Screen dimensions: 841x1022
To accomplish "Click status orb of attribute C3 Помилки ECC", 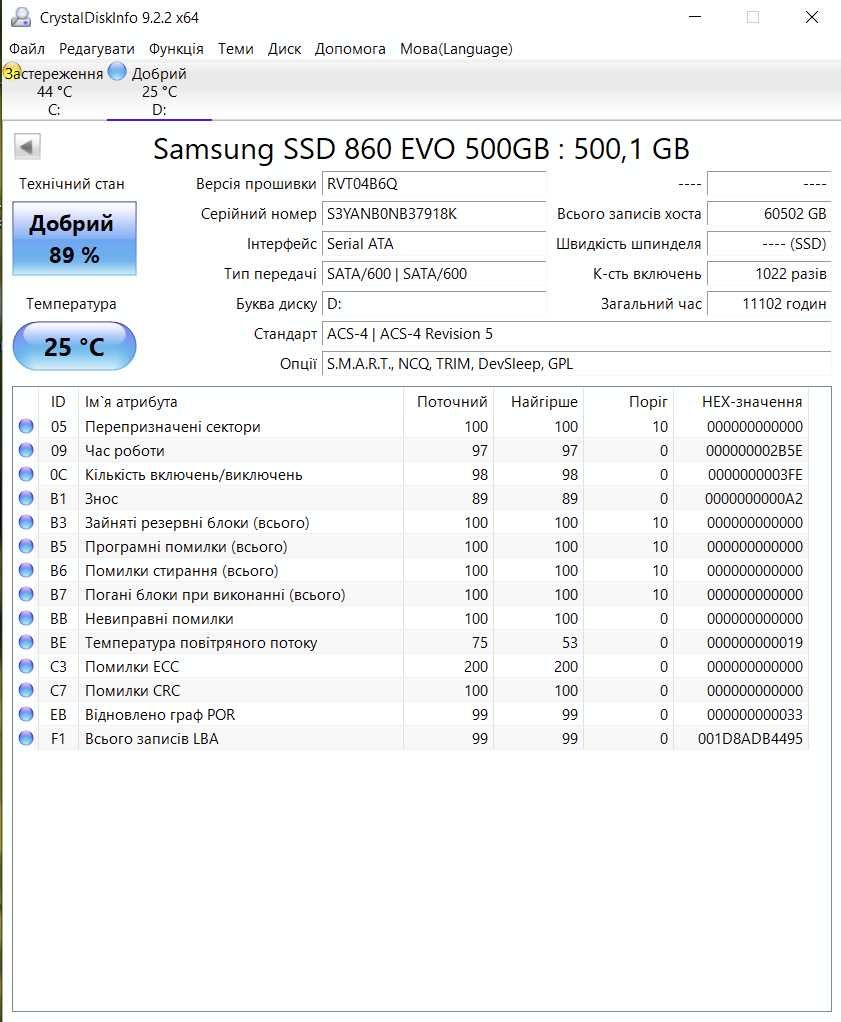I will point(26,666).
